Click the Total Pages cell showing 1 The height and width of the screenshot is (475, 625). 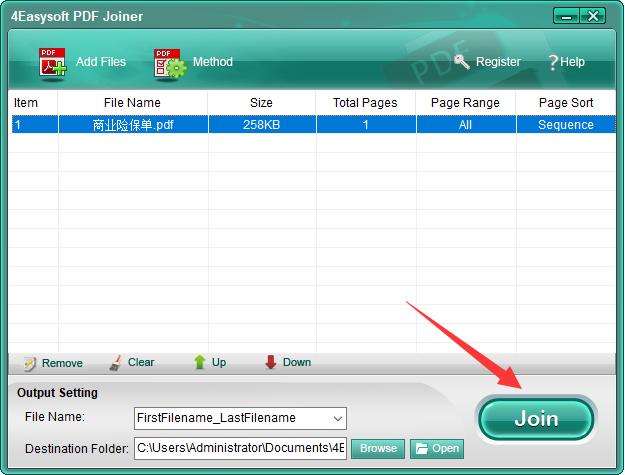366,125
